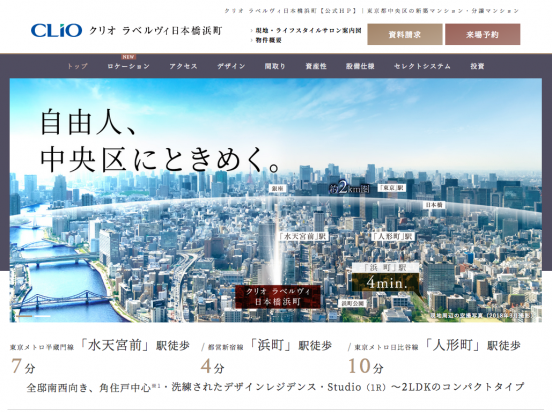Click the CLIO logo
This screenshot has width=552, height=412.
56,30
